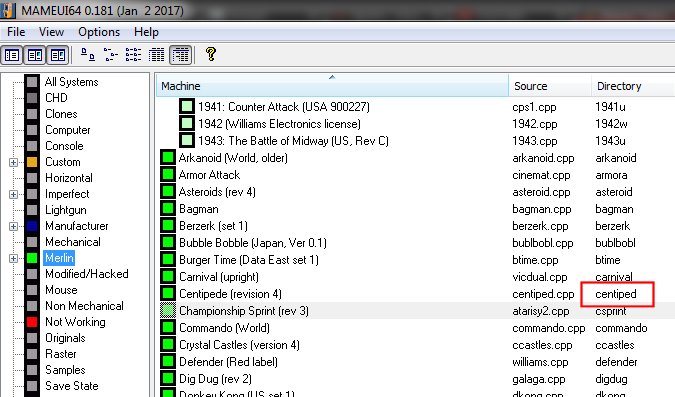The image size is (675, 397).
Task: Switch to details view icon
Action: pos(156,55)
